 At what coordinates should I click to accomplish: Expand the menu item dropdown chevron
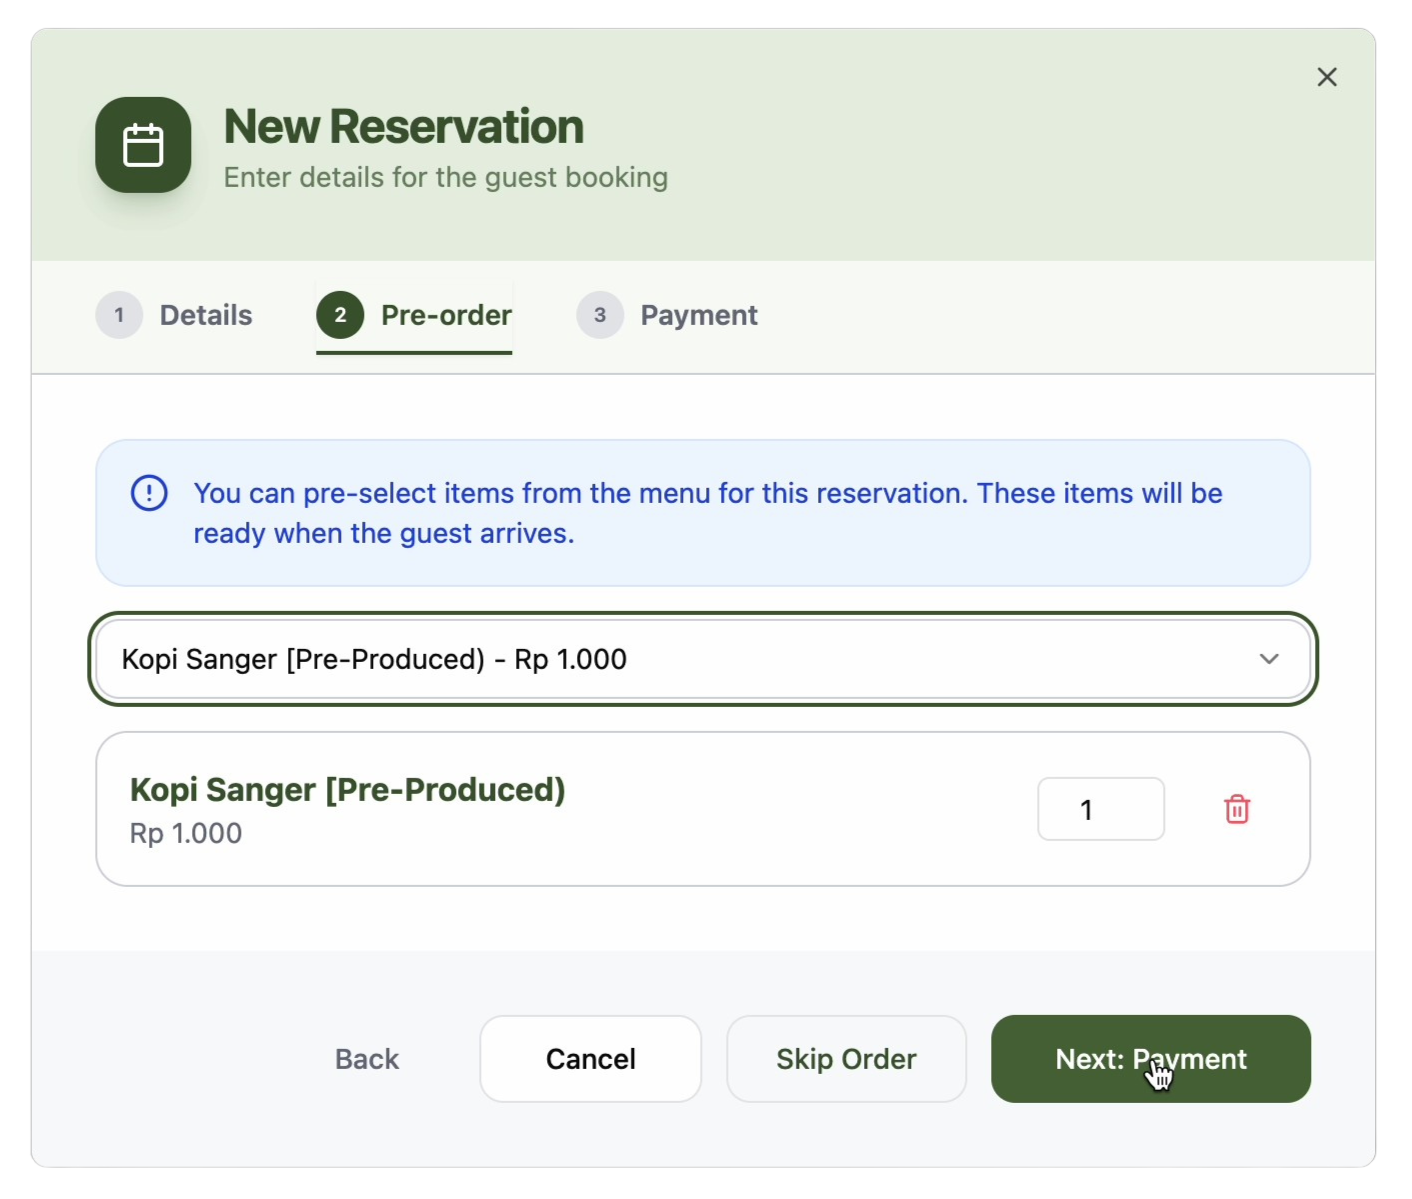(1269, 659)
